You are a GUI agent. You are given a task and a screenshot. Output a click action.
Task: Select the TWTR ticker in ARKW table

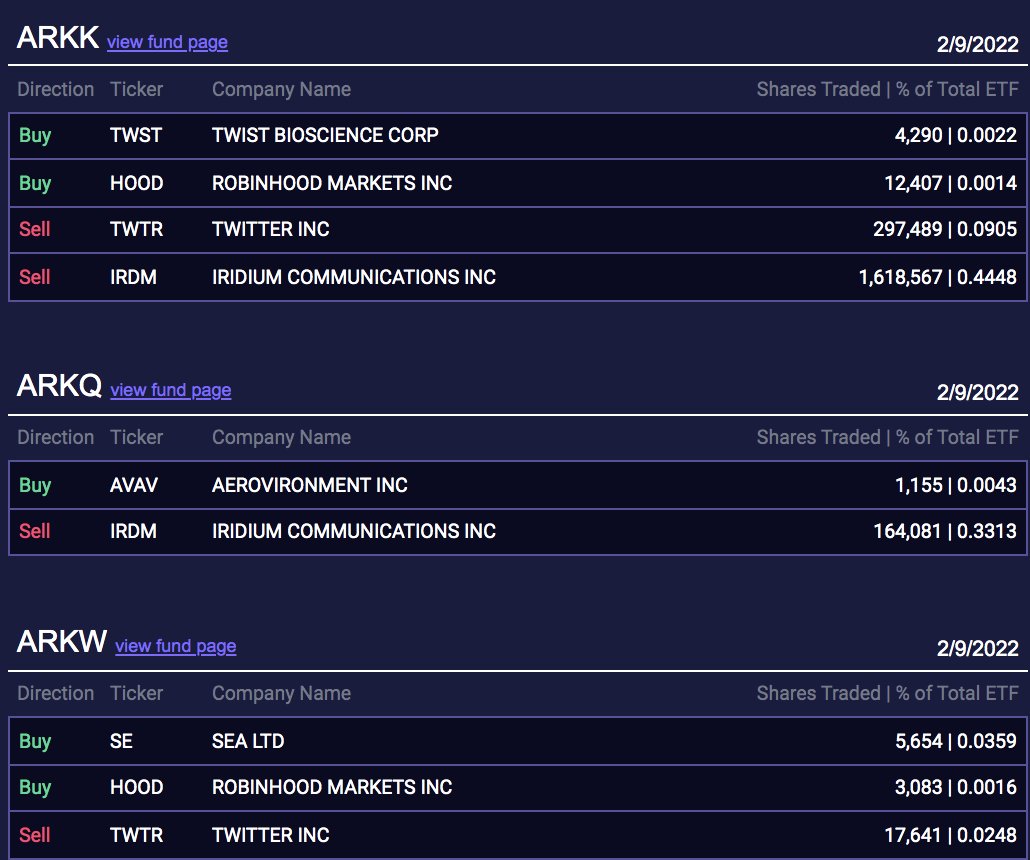(x=137, y=836)
